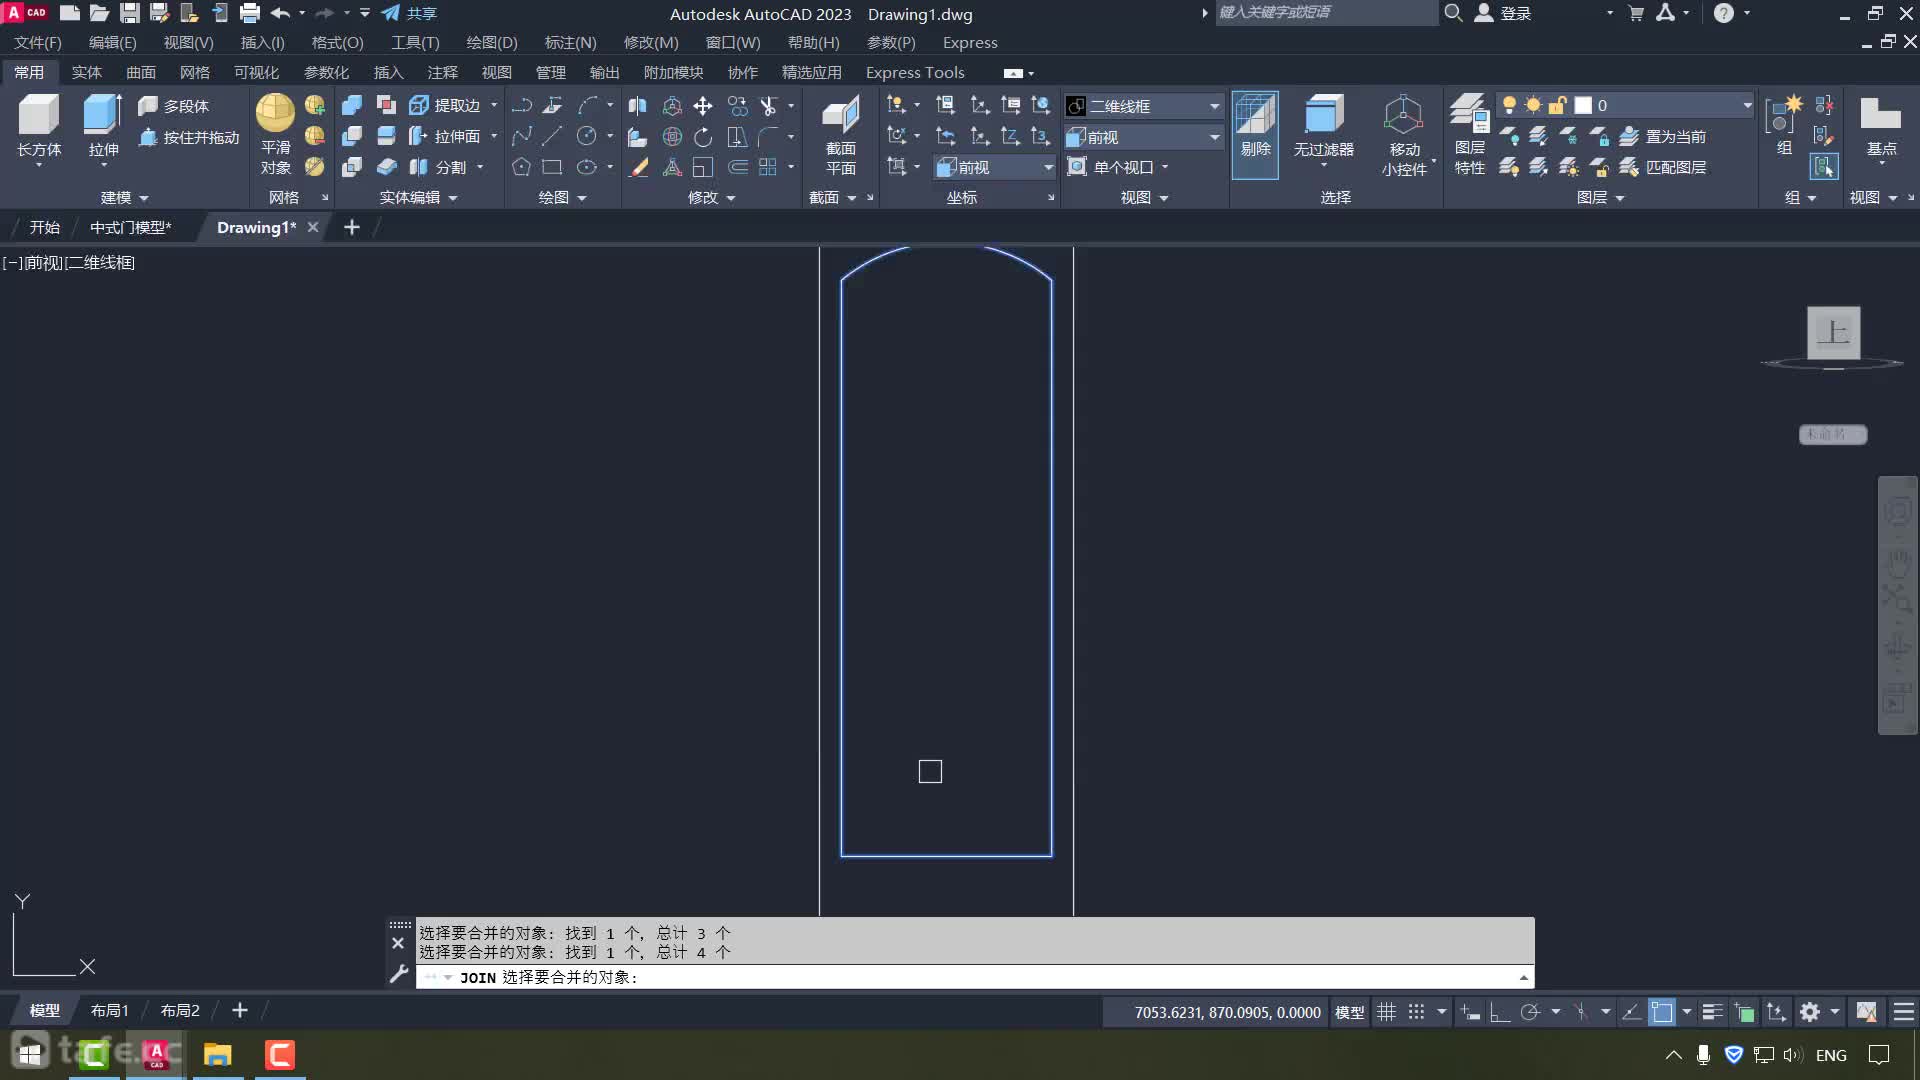
Task: Toggle ortho mode in status bar
Action: (1499, 1012)
